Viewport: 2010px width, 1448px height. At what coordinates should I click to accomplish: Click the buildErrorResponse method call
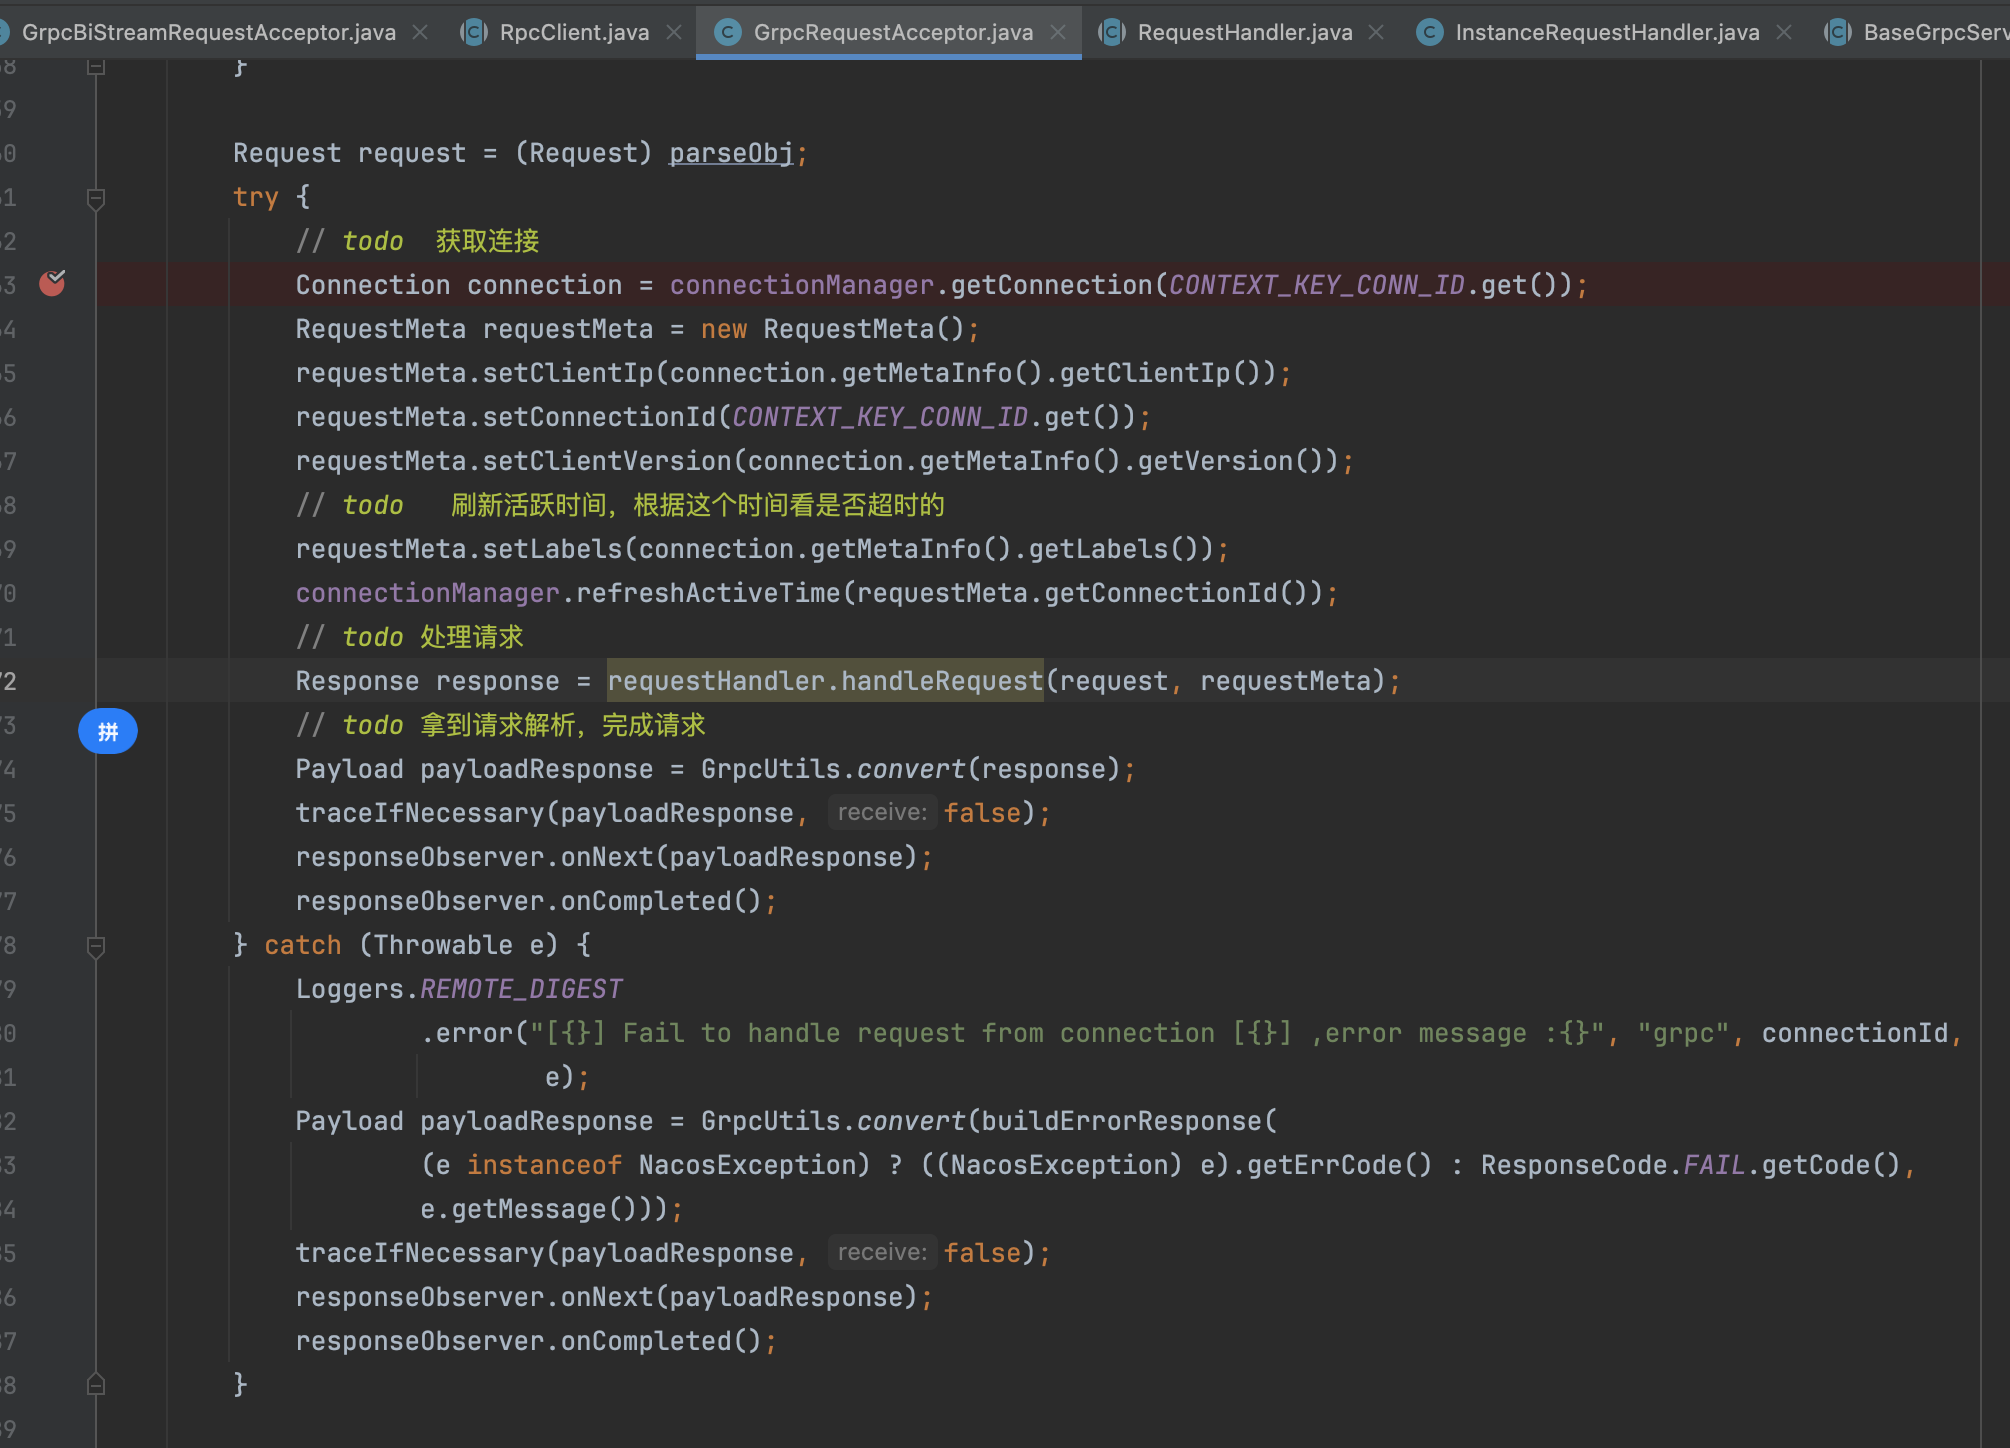point(1121,1121)
